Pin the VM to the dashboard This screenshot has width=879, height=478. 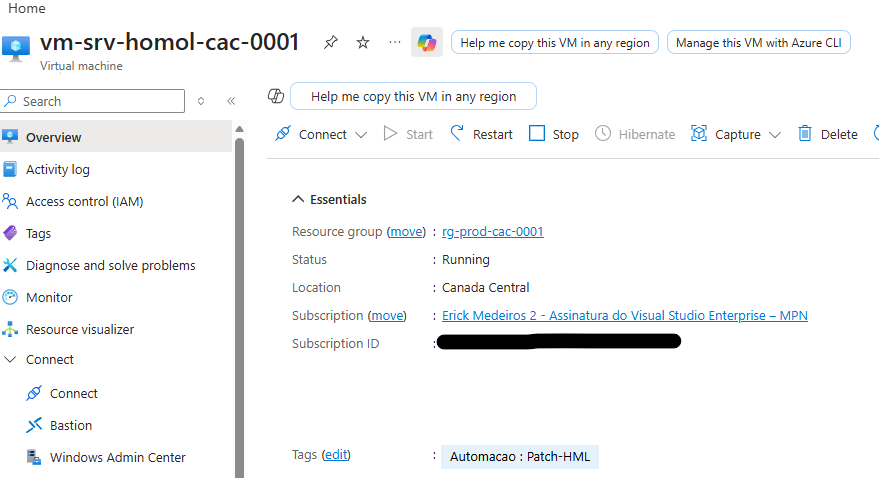click(x=331, y=42)
